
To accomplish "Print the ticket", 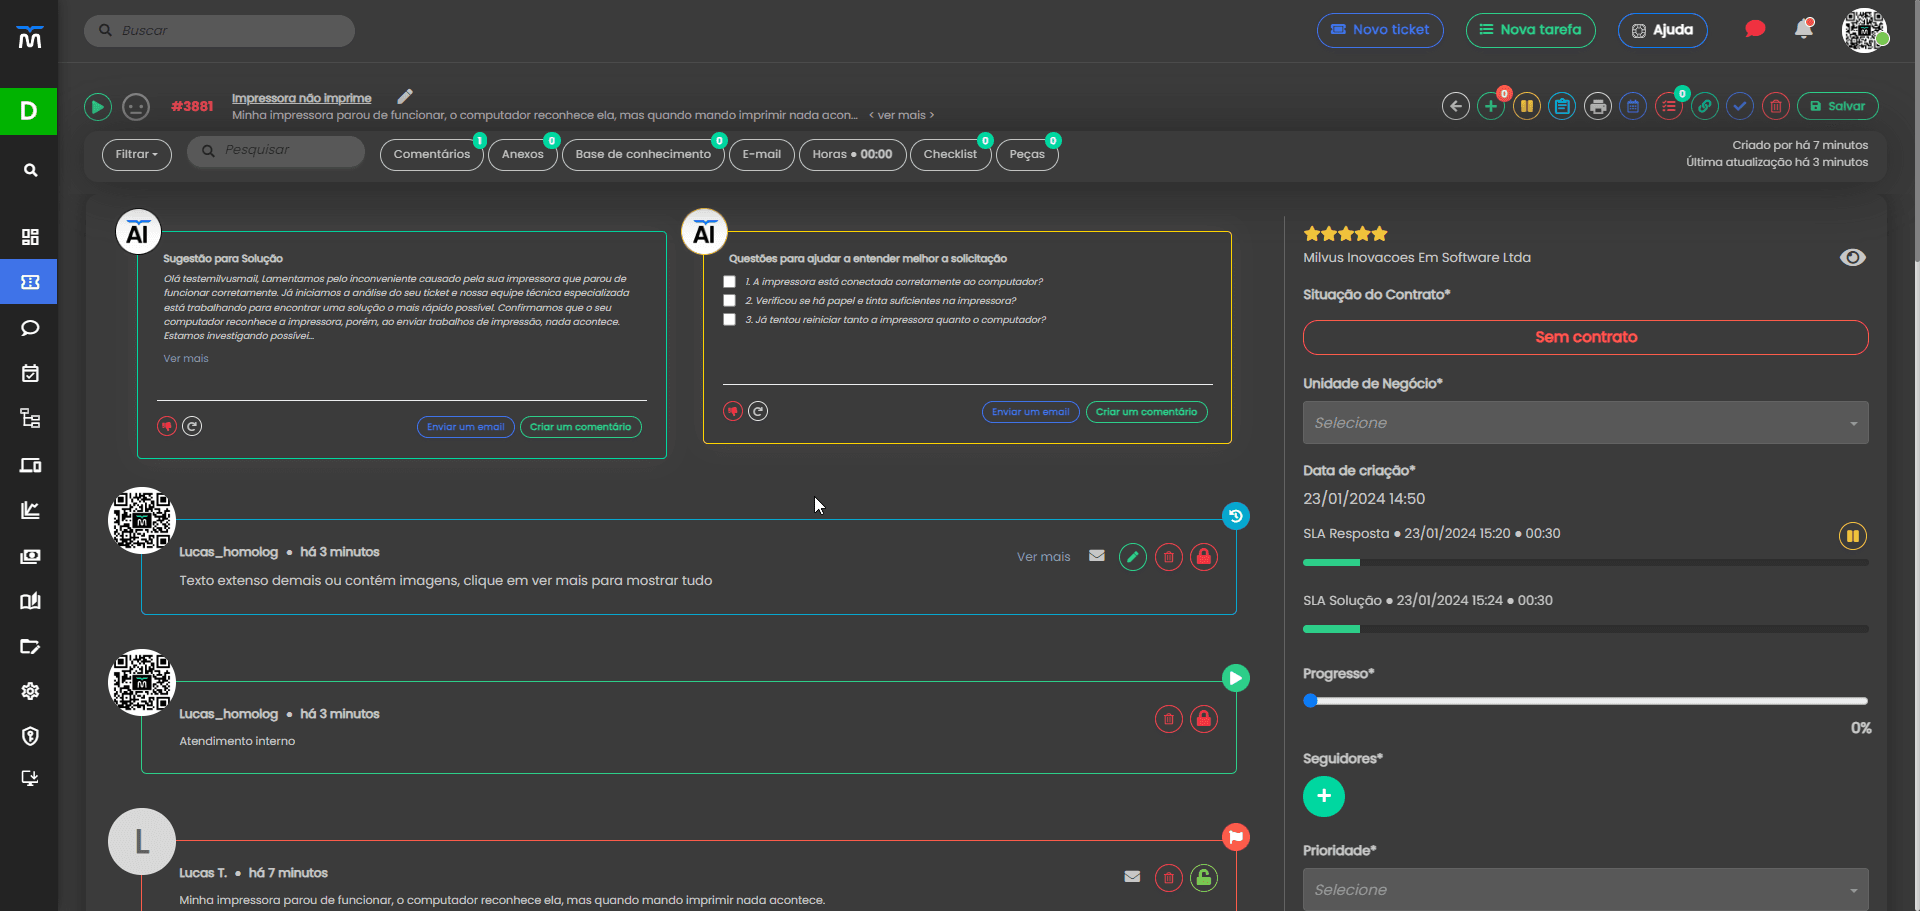I will [1598, 106].
